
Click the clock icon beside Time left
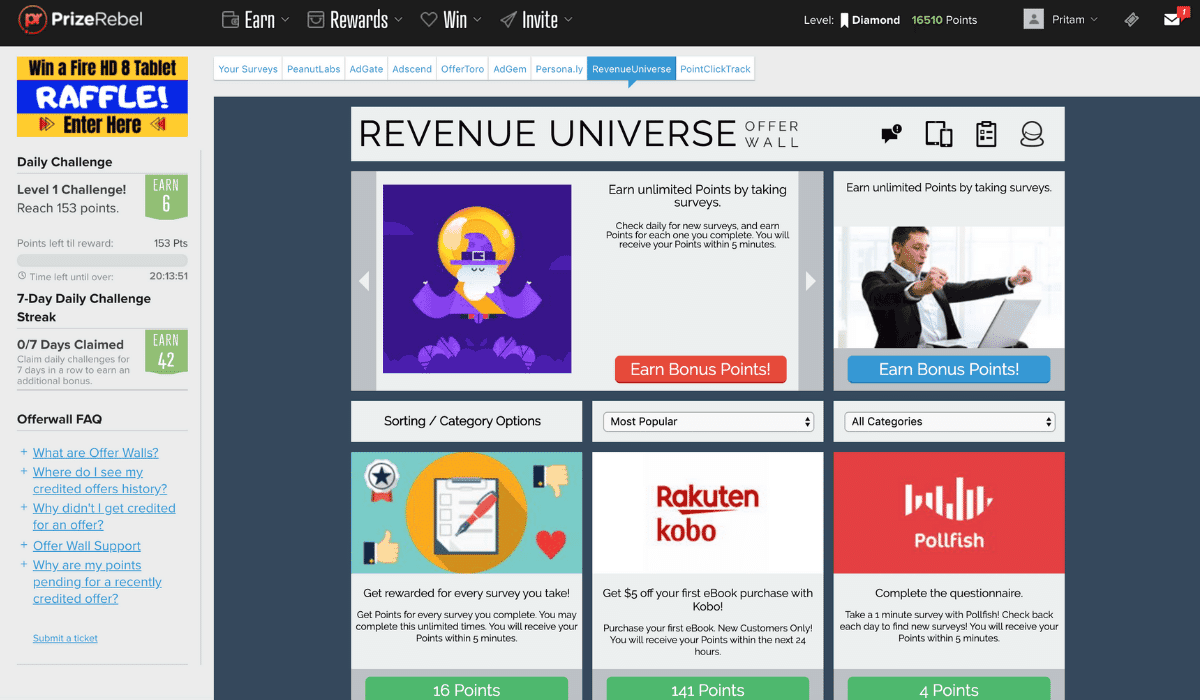(22, 277)
